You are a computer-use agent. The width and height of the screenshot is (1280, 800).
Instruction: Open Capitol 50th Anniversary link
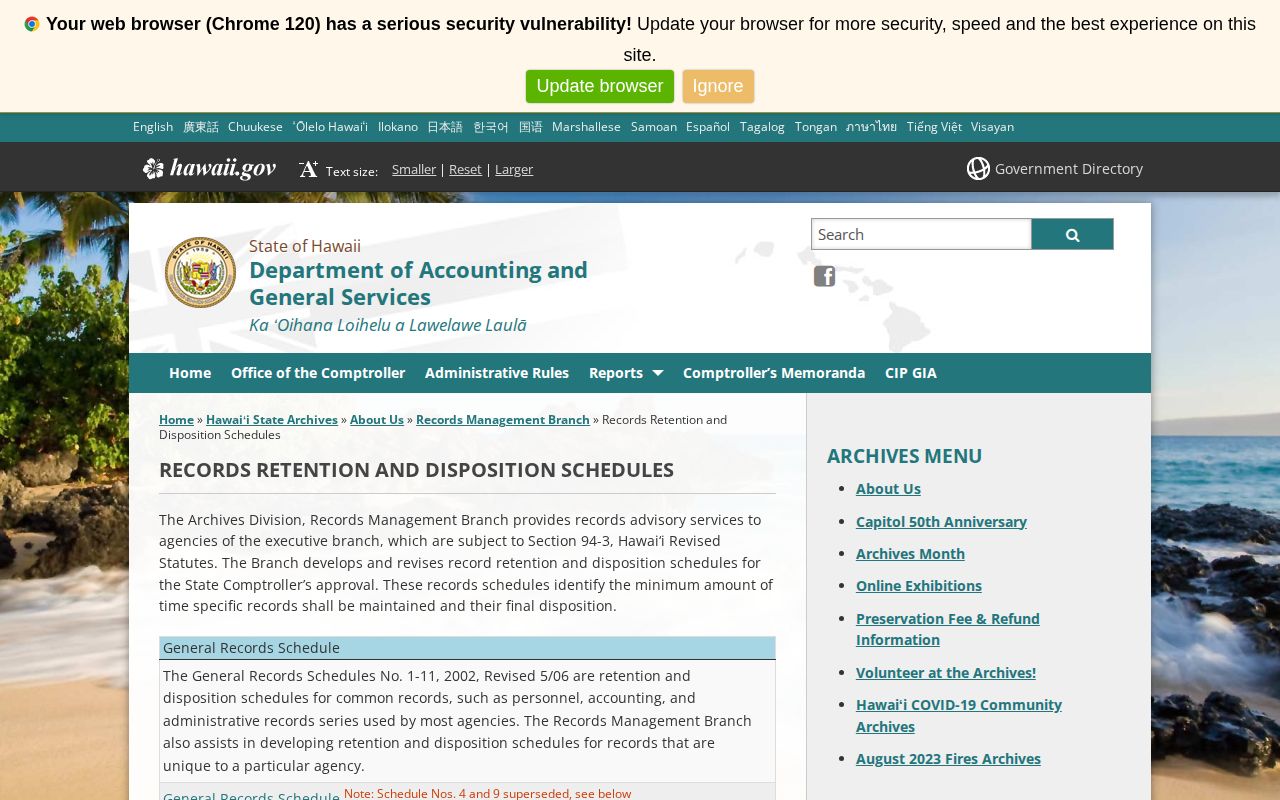(941, 521)
